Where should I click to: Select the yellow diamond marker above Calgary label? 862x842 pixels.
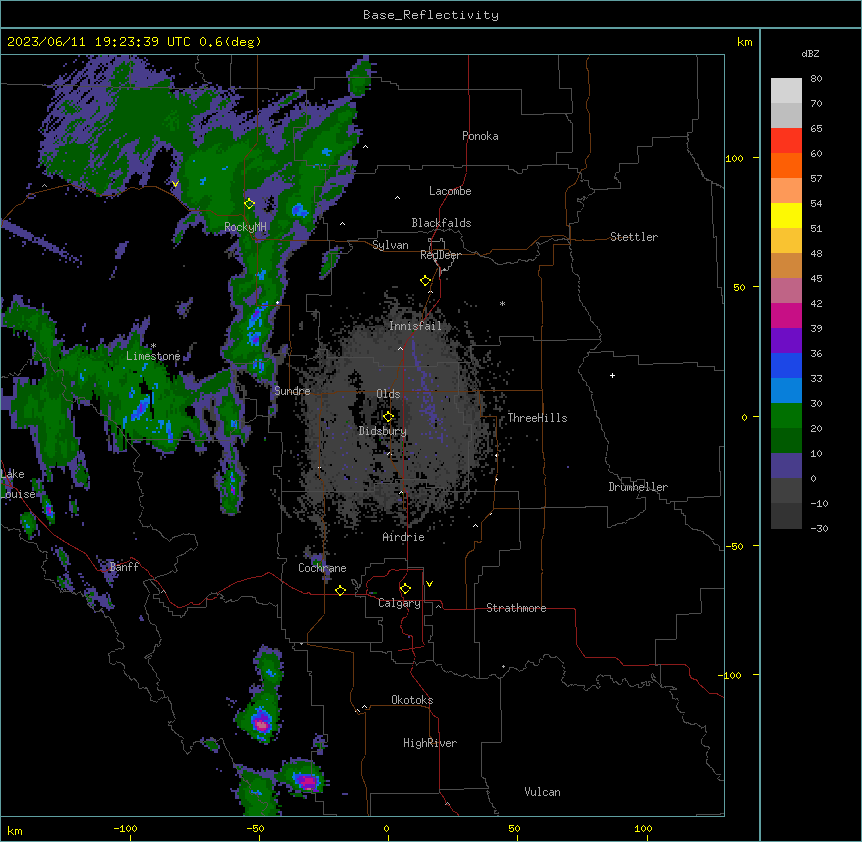click(x=405, y=589)
